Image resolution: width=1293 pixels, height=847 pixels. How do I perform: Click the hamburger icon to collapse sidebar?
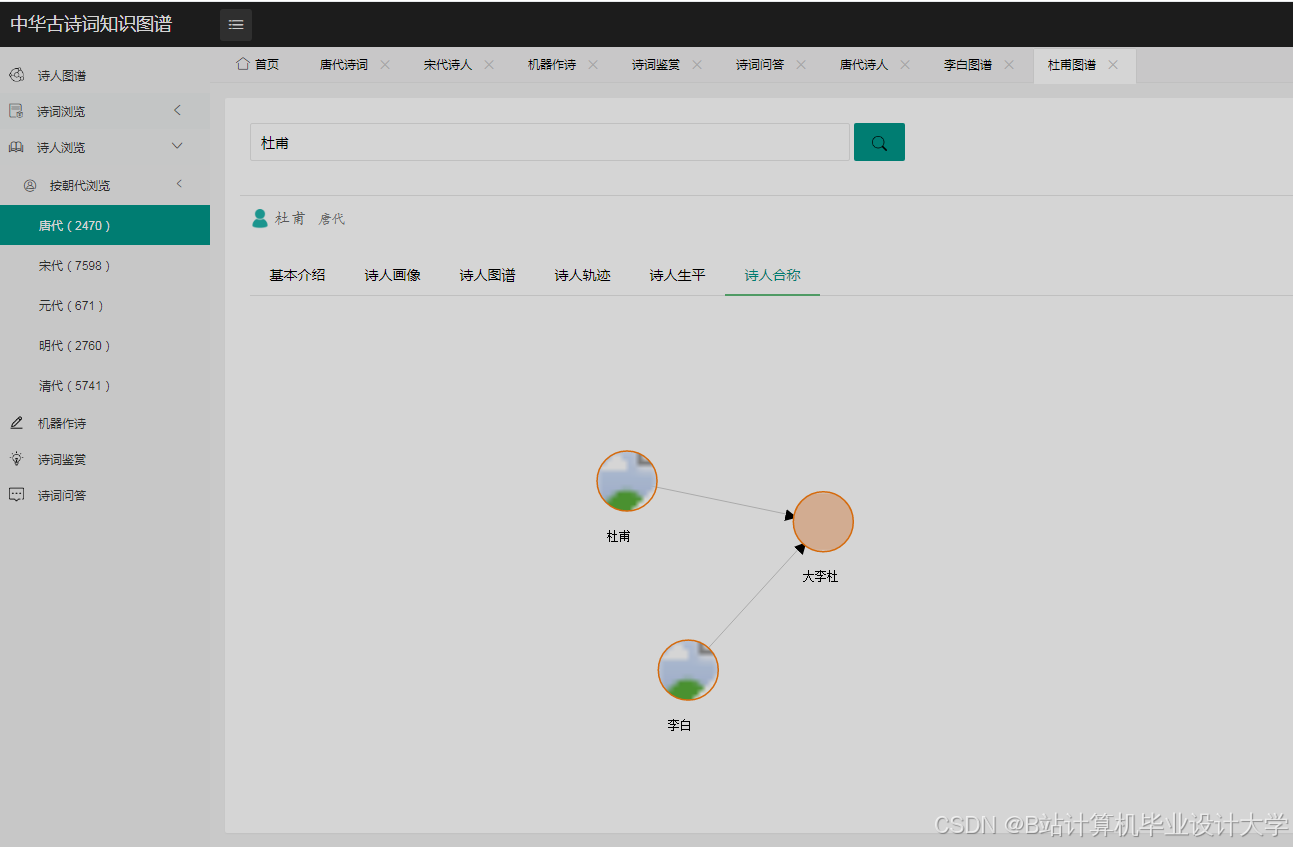coord(235,24)
